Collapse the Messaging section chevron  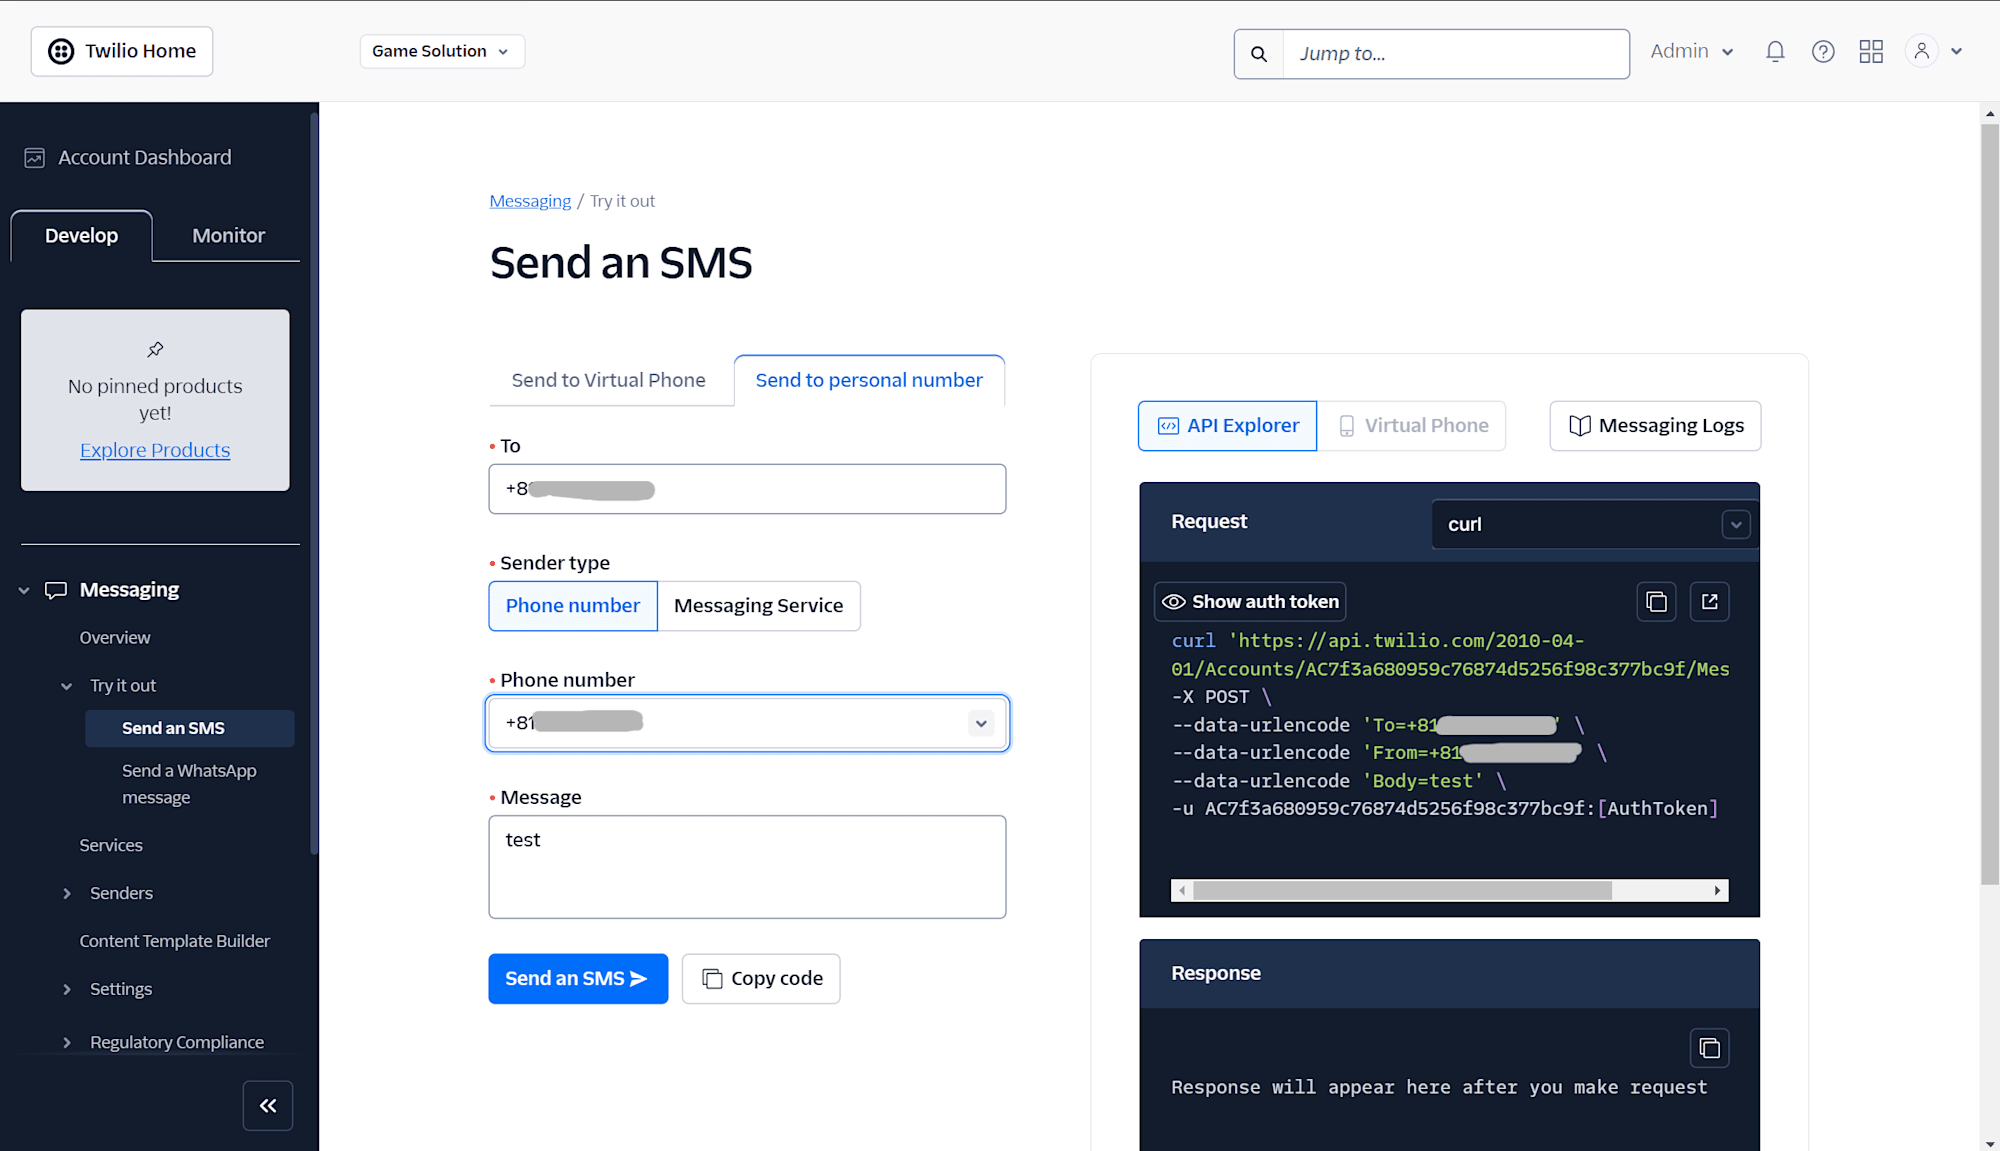pyautogui.click(x=24, y=591)
